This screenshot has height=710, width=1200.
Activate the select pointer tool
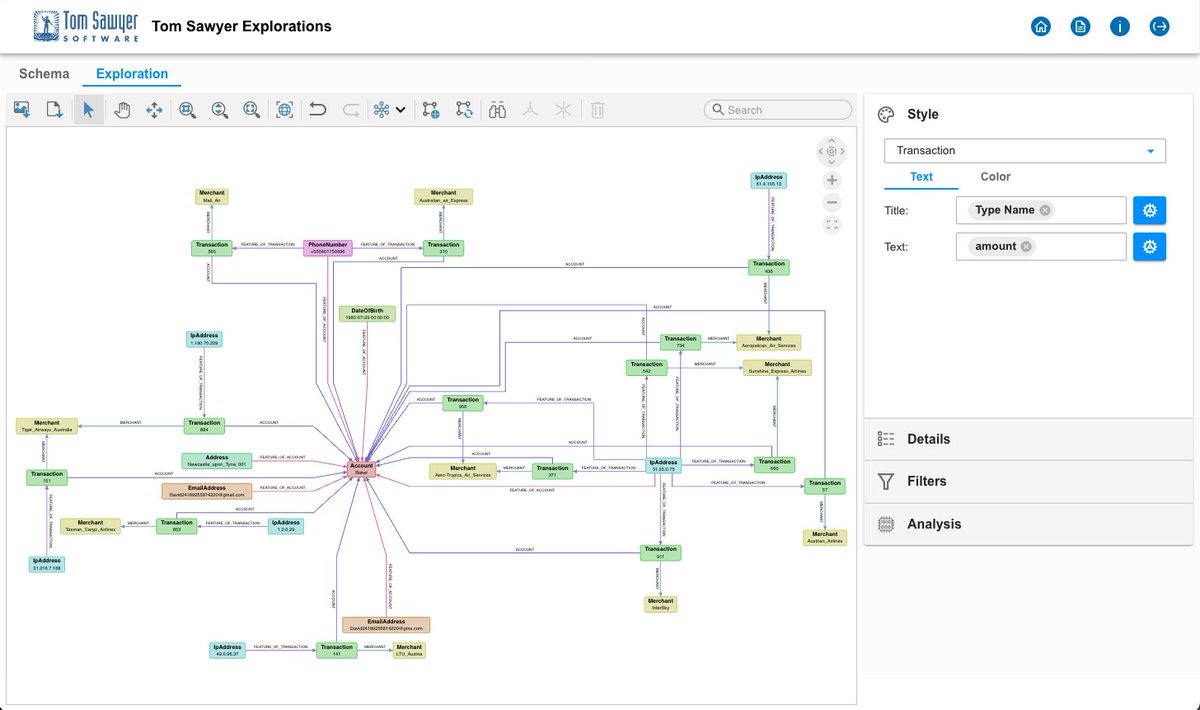89,110
